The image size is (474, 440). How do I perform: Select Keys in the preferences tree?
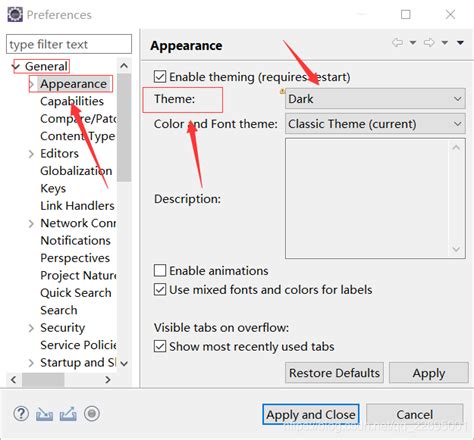point(53,188)
